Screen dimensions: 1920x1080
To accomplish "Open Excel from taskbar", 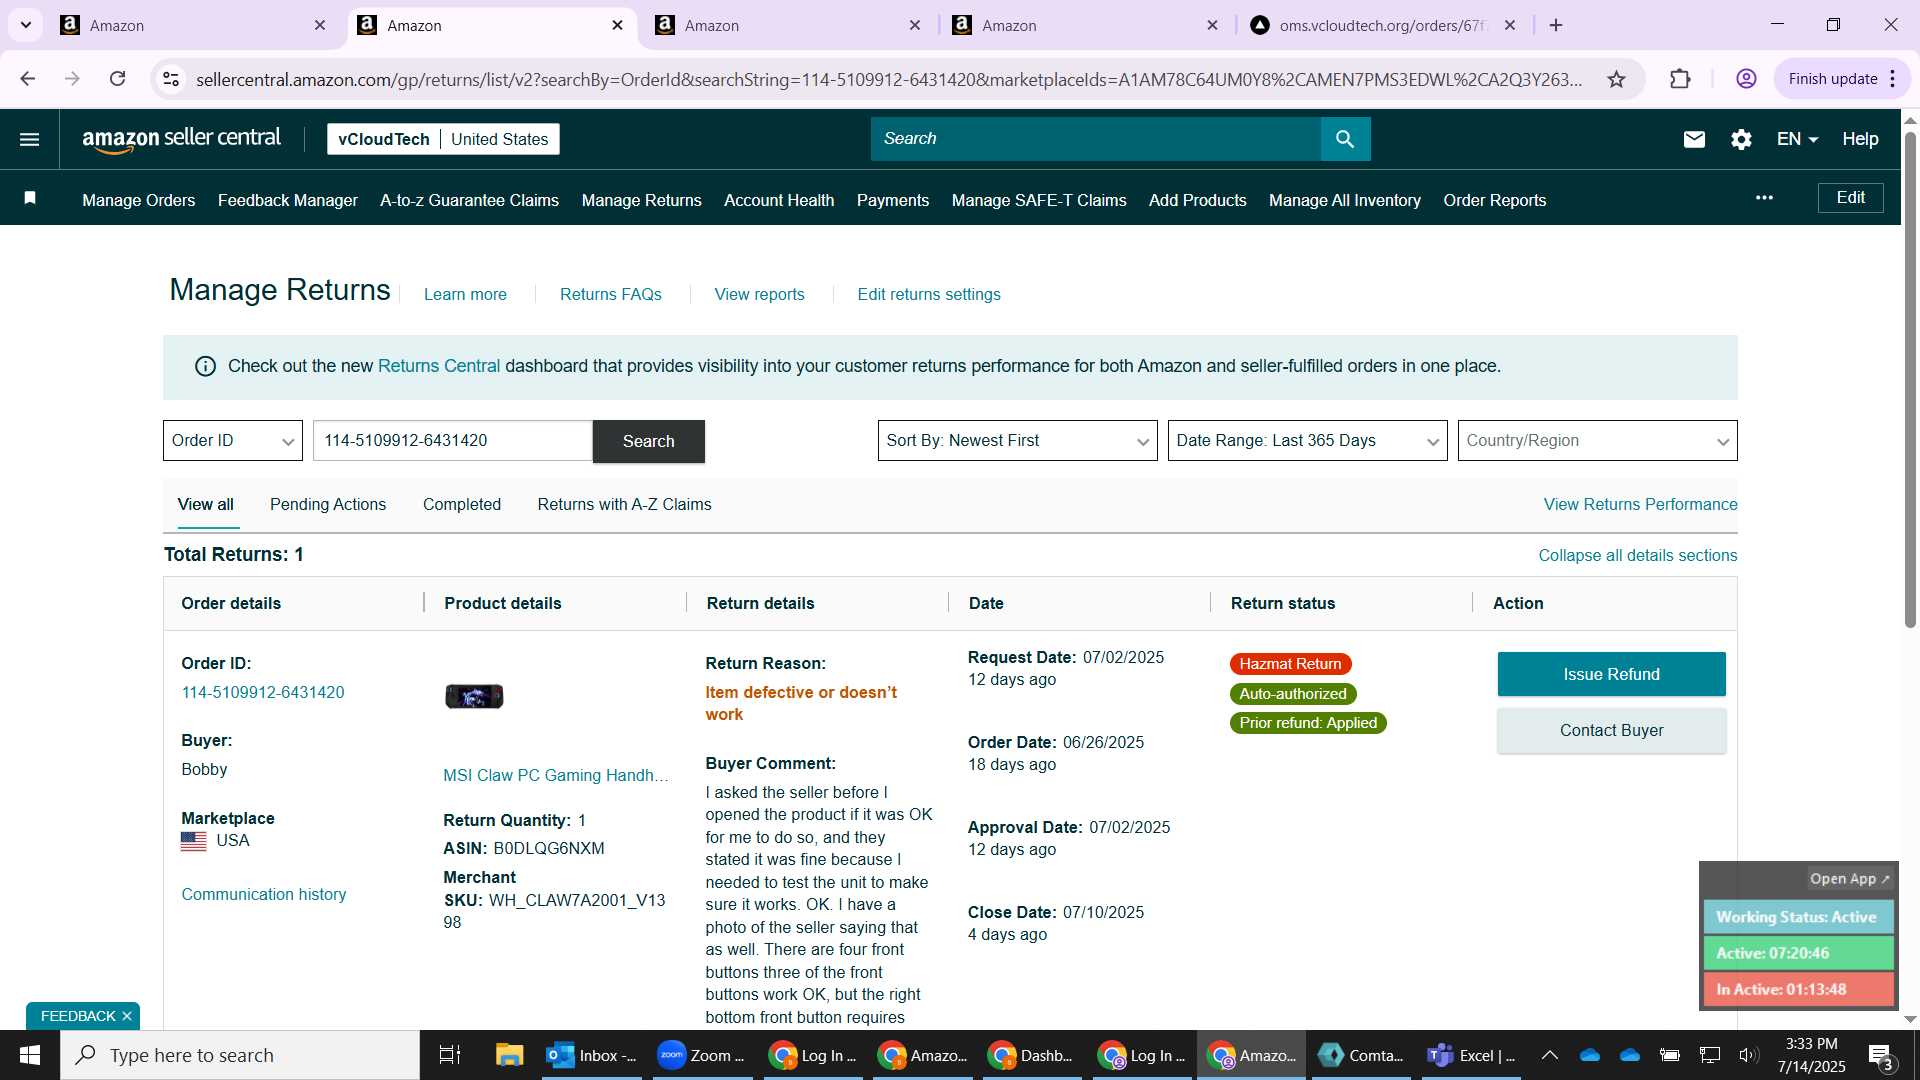I will point(1473,1055).
